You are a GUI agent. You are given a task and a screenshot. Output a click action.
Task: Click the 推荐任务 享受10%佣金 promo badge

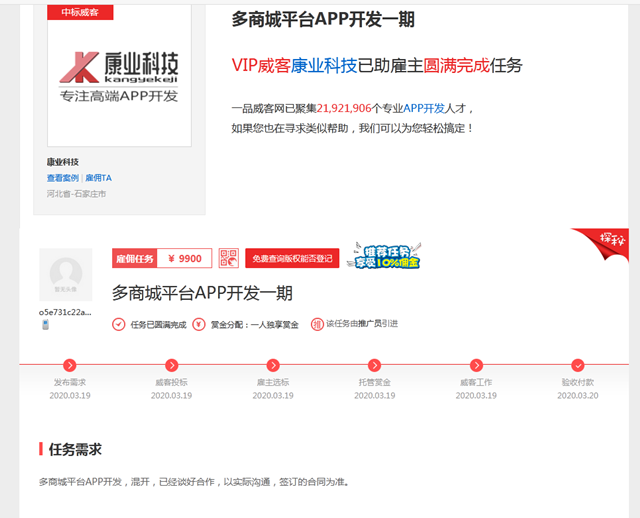(x=384, y=256)
